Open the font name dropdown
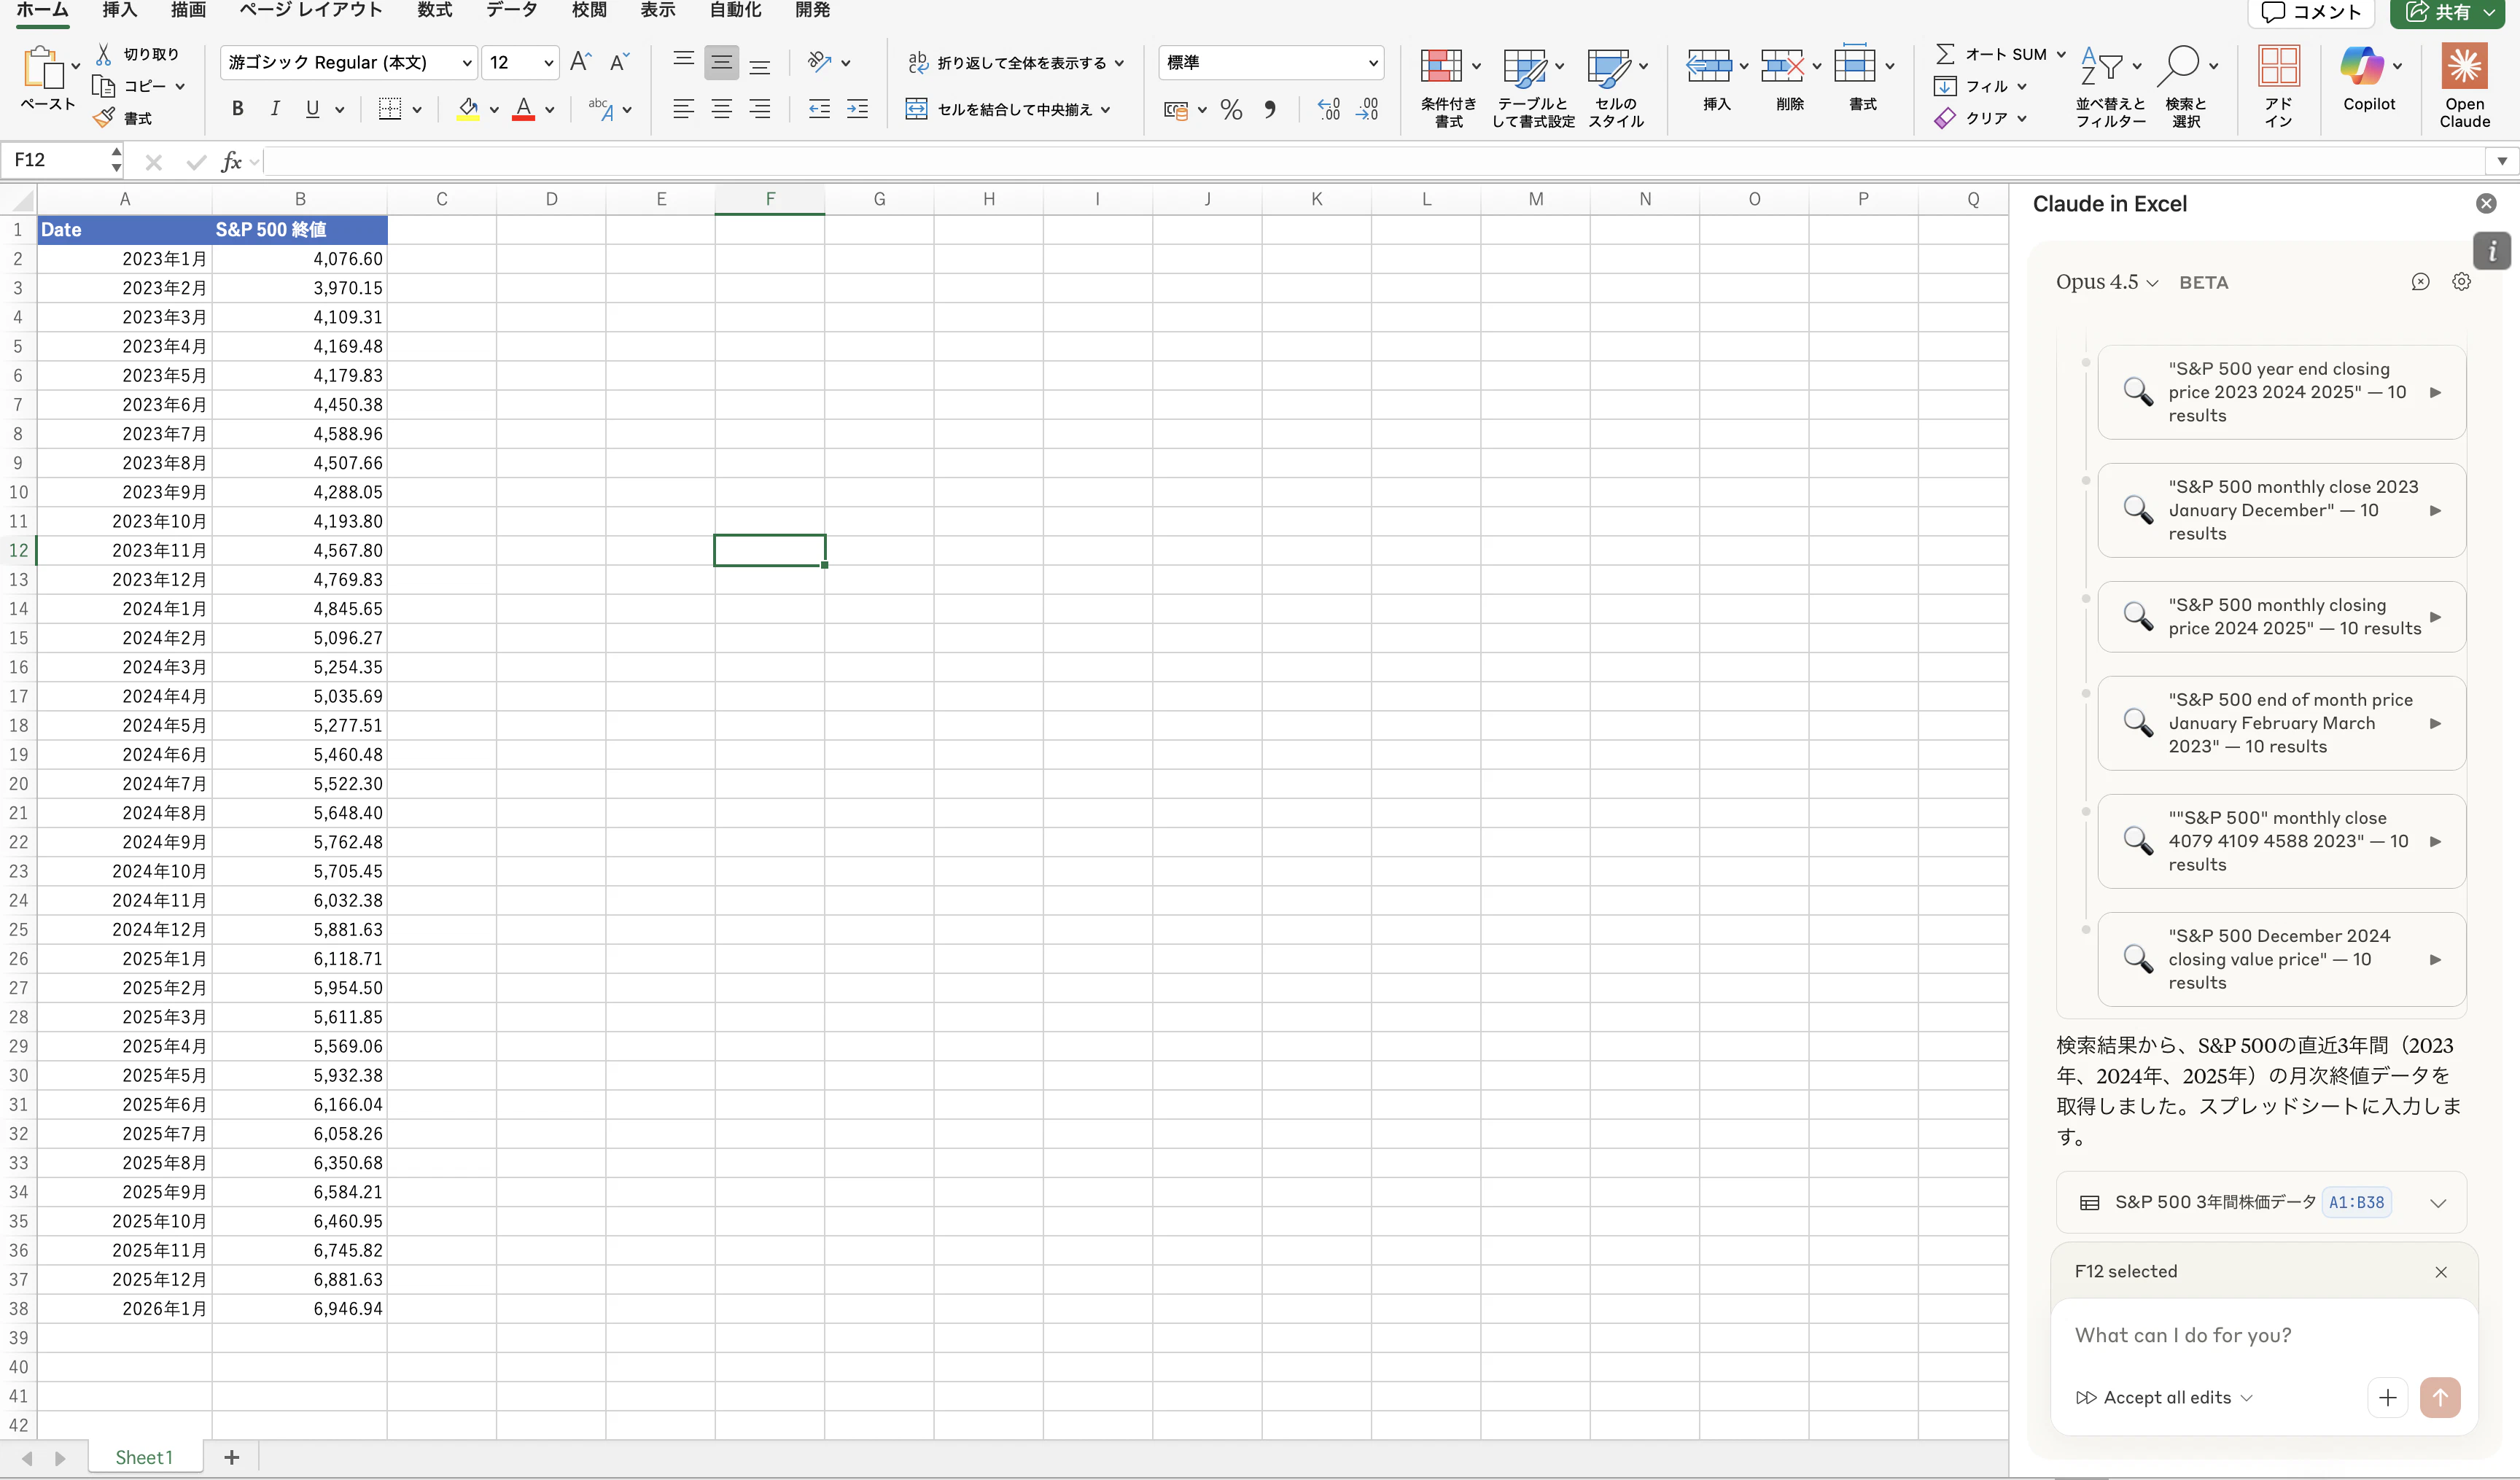Image resolution: width=2520 pixels, height=1480 pixels. click(466, 63)
